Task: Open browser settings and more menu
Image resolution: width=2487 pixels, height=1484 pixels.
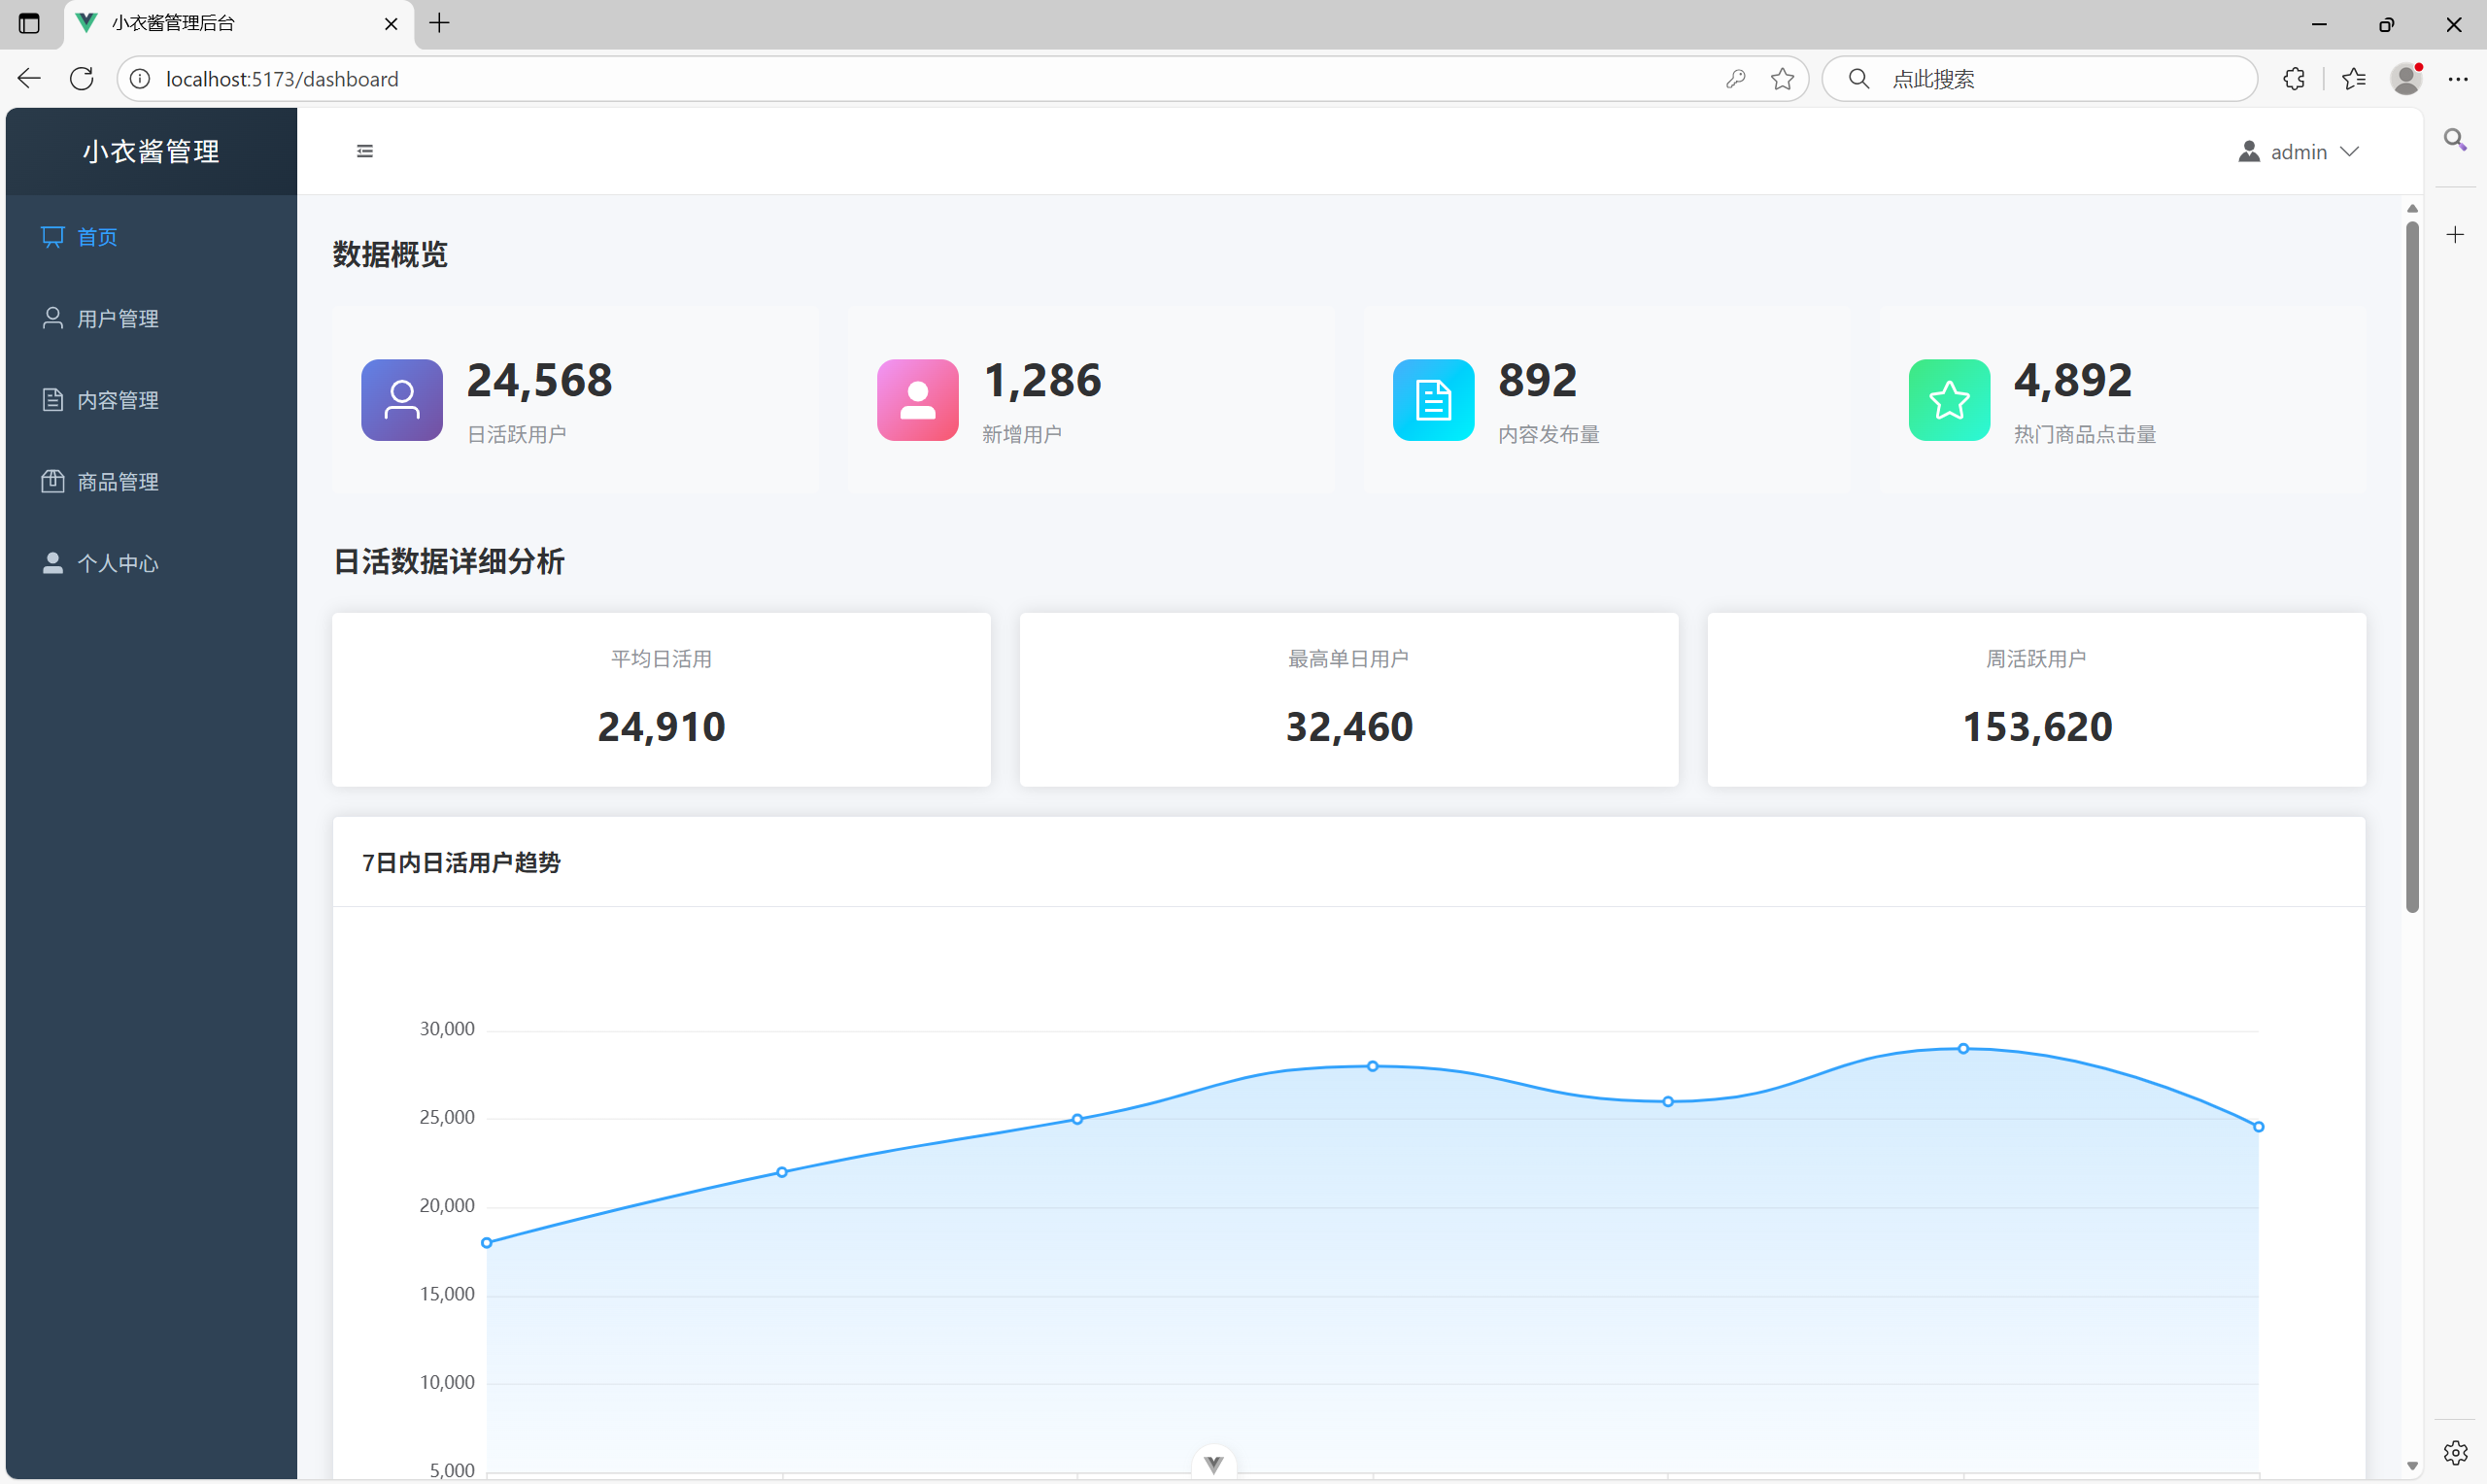Action: (x=2457, y=79)
